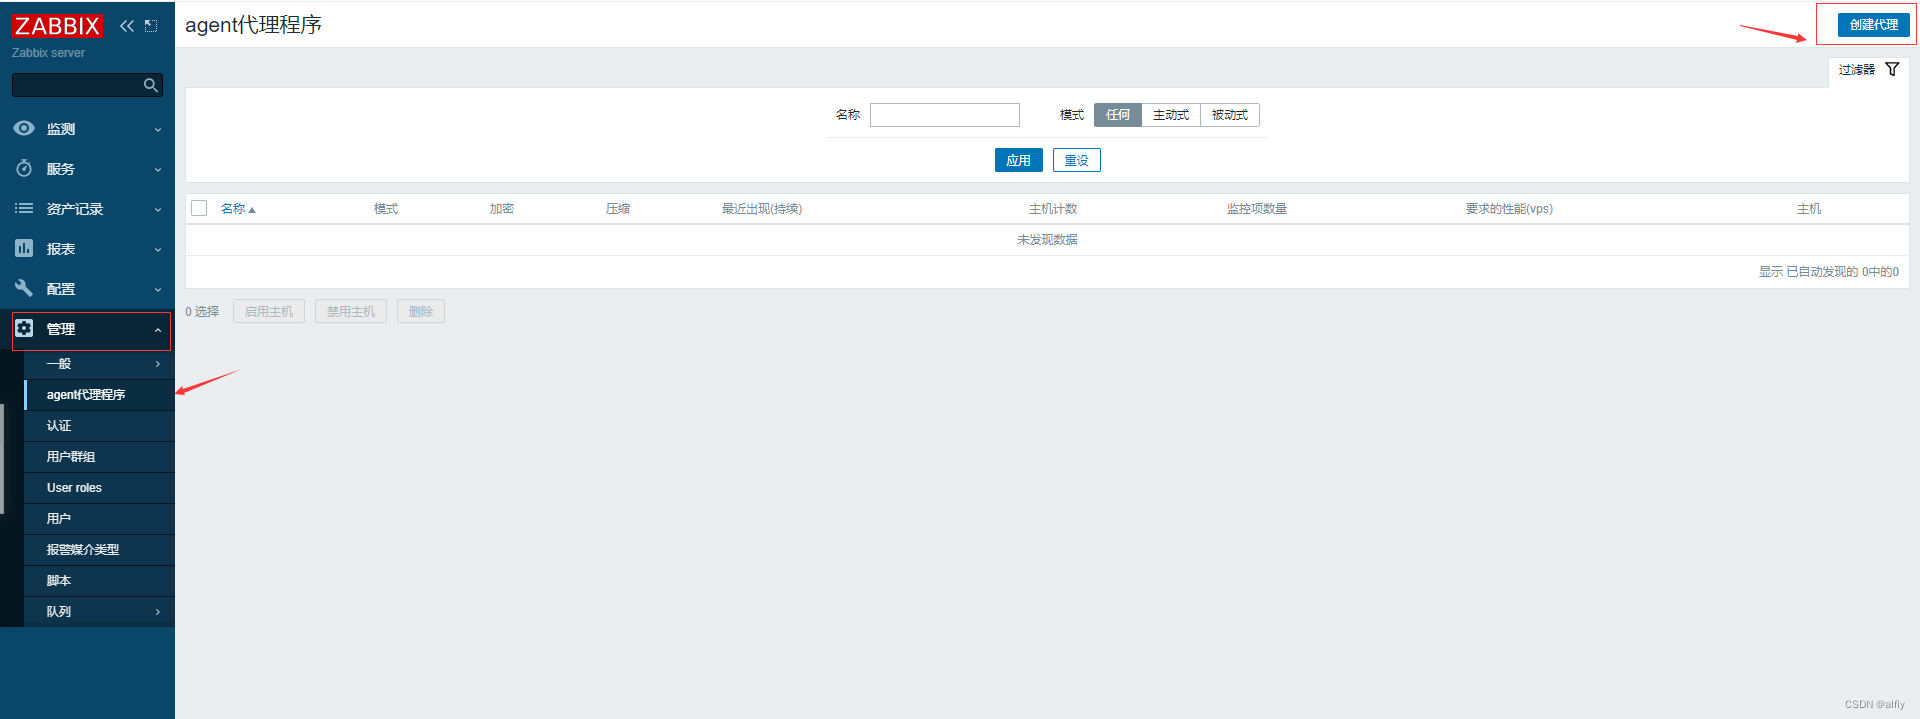Image resolution: width=1920 pixels, height=719 pixels.
Task: Click the chart icon for 报表
Action: 24,248
